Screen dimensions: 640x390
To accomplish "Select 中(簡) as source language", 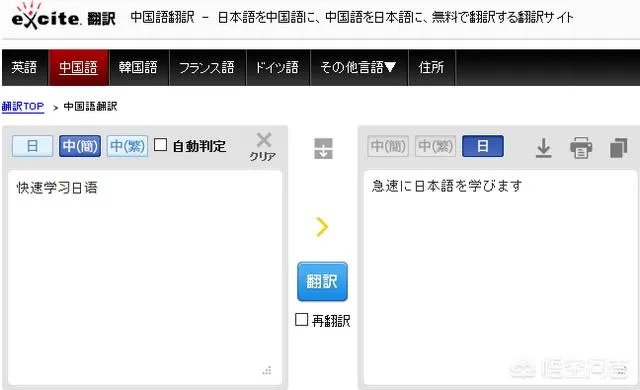I will click(x=80, y=146).
